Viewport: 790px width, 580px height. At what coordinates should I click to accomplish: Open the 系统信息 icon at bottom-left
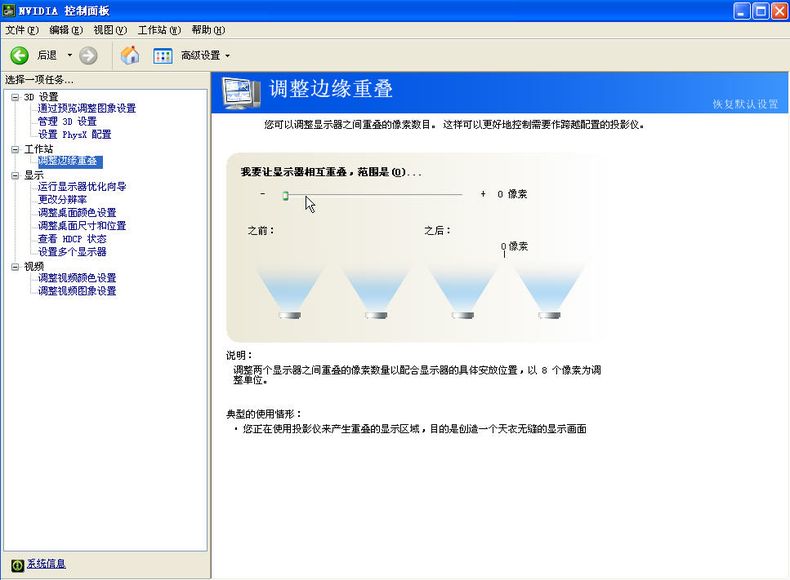click(x=17, y=565)
